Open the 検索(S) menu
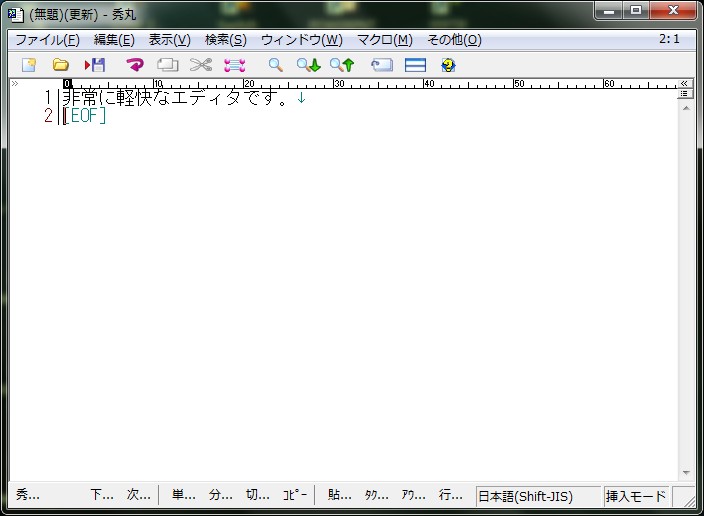The image size is (704, 516). click(x=226, y=40)
